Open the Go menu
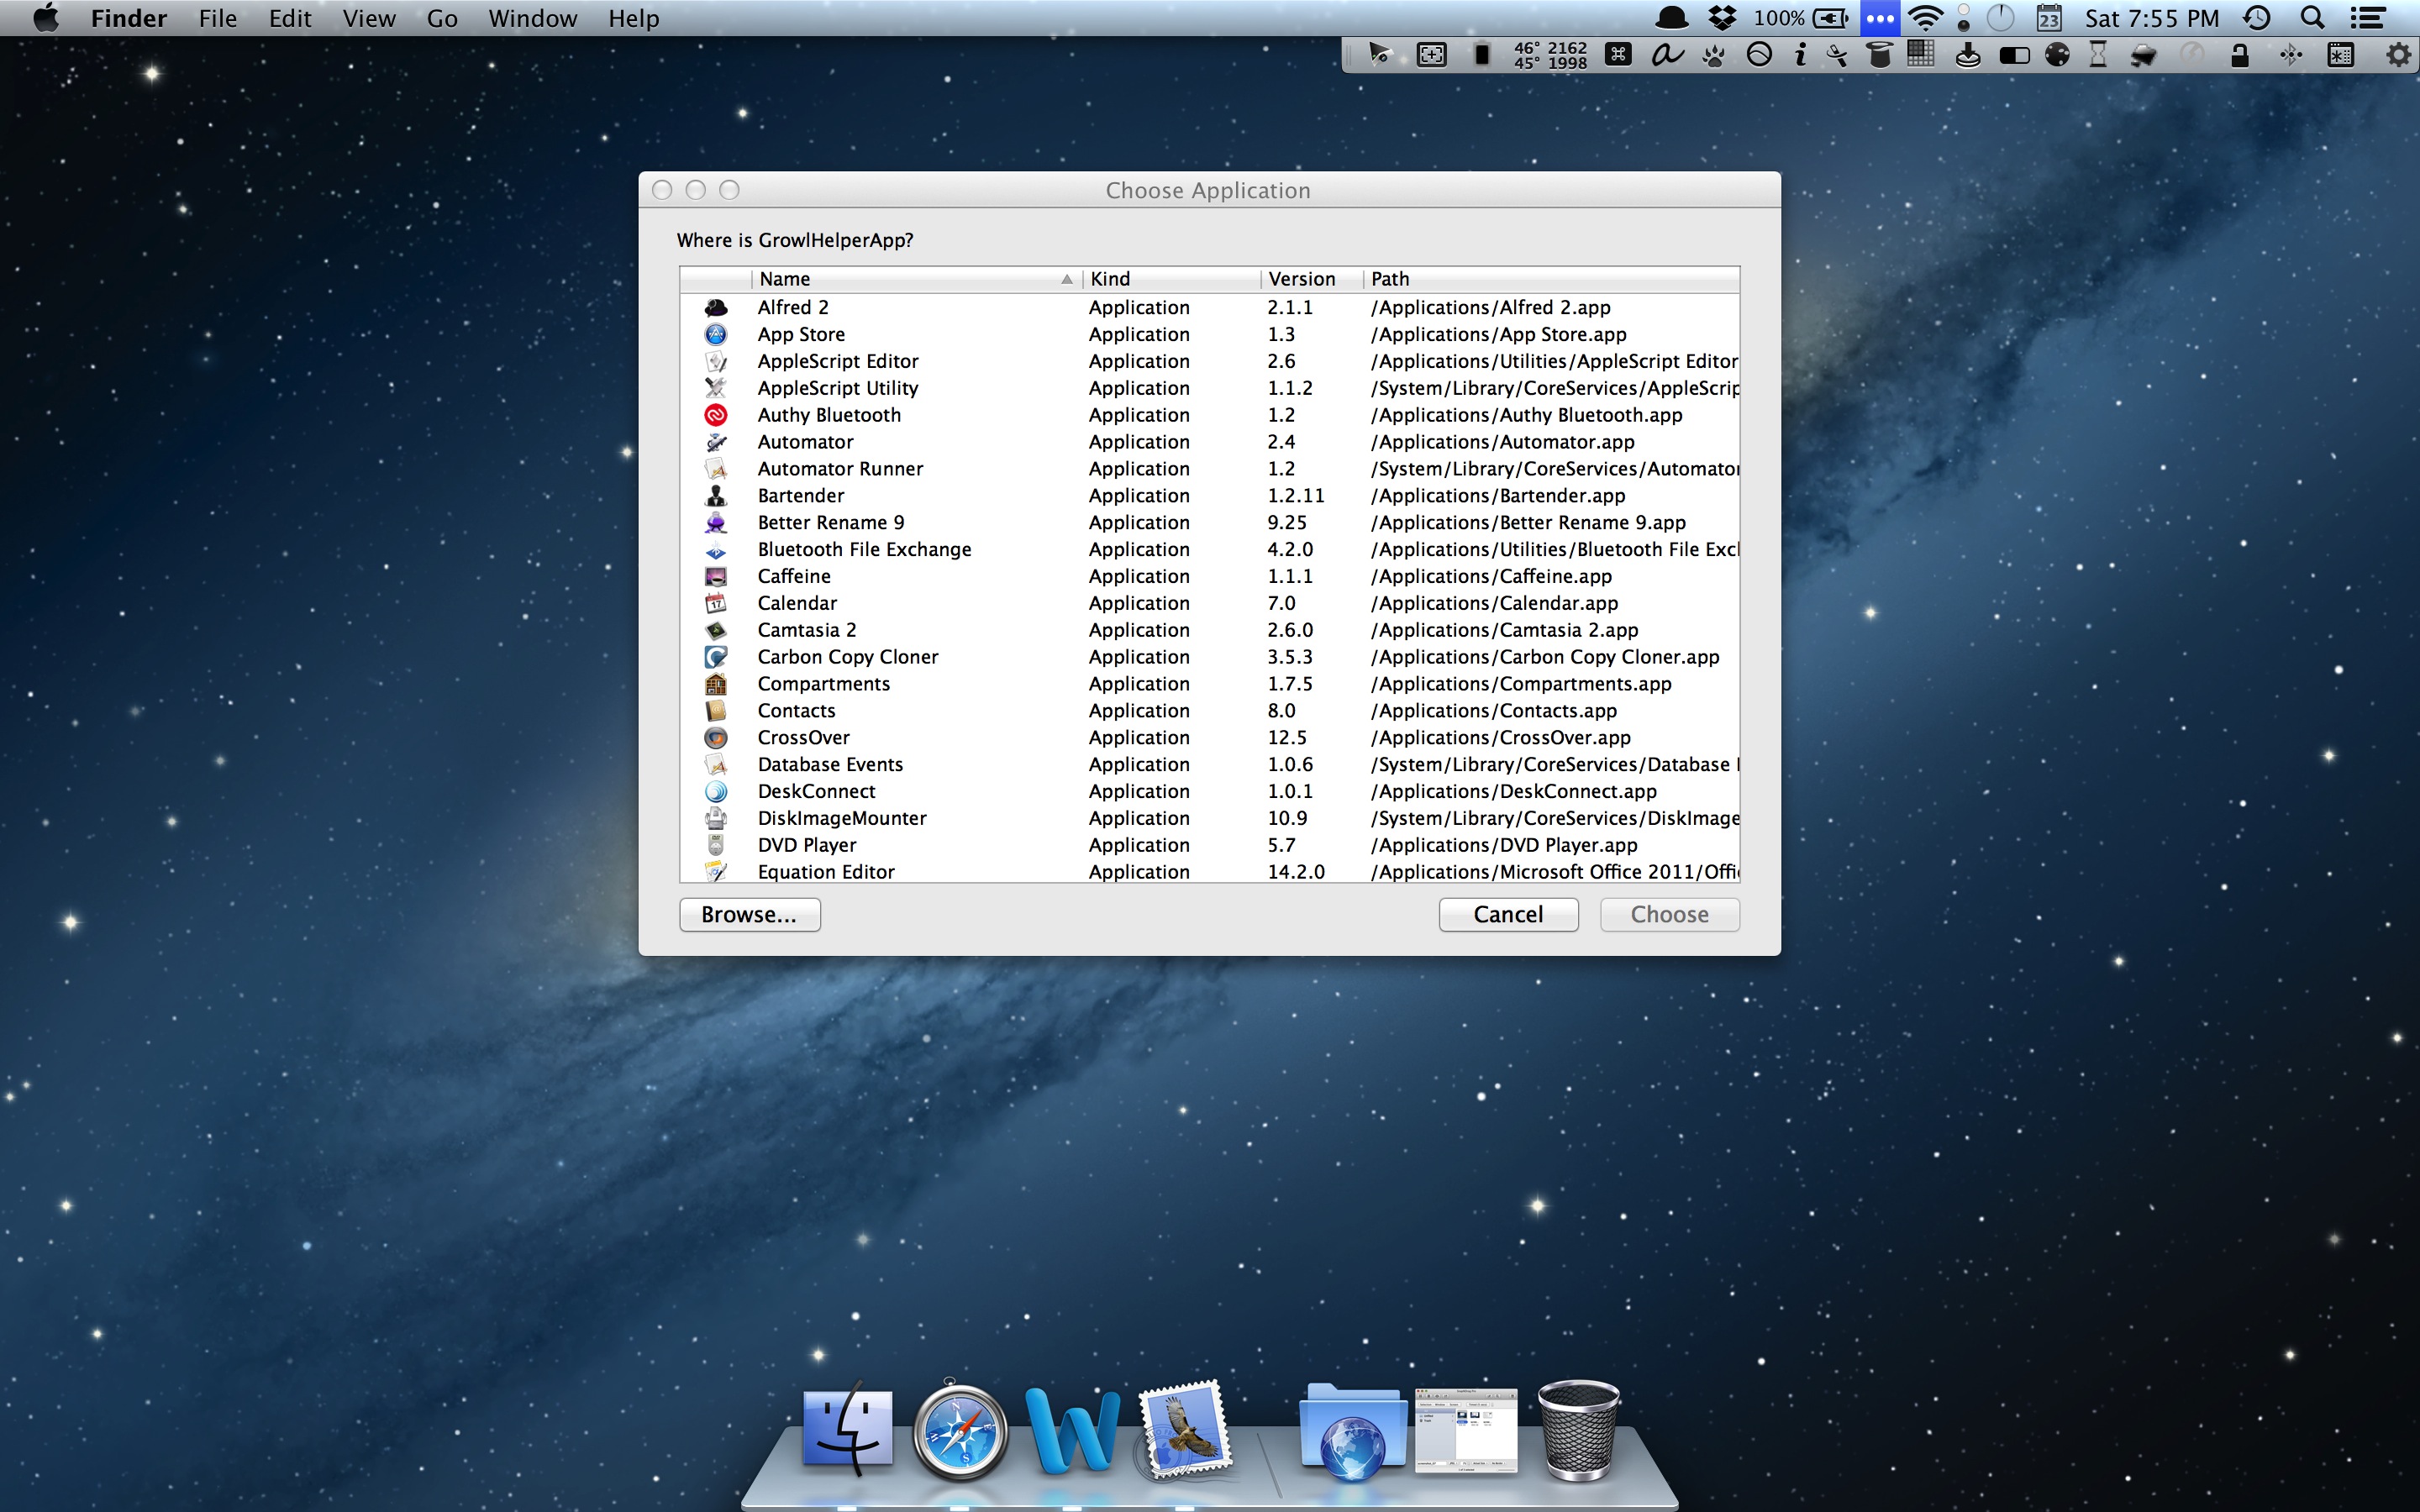 pyautogui.click(x=442, y=18)
